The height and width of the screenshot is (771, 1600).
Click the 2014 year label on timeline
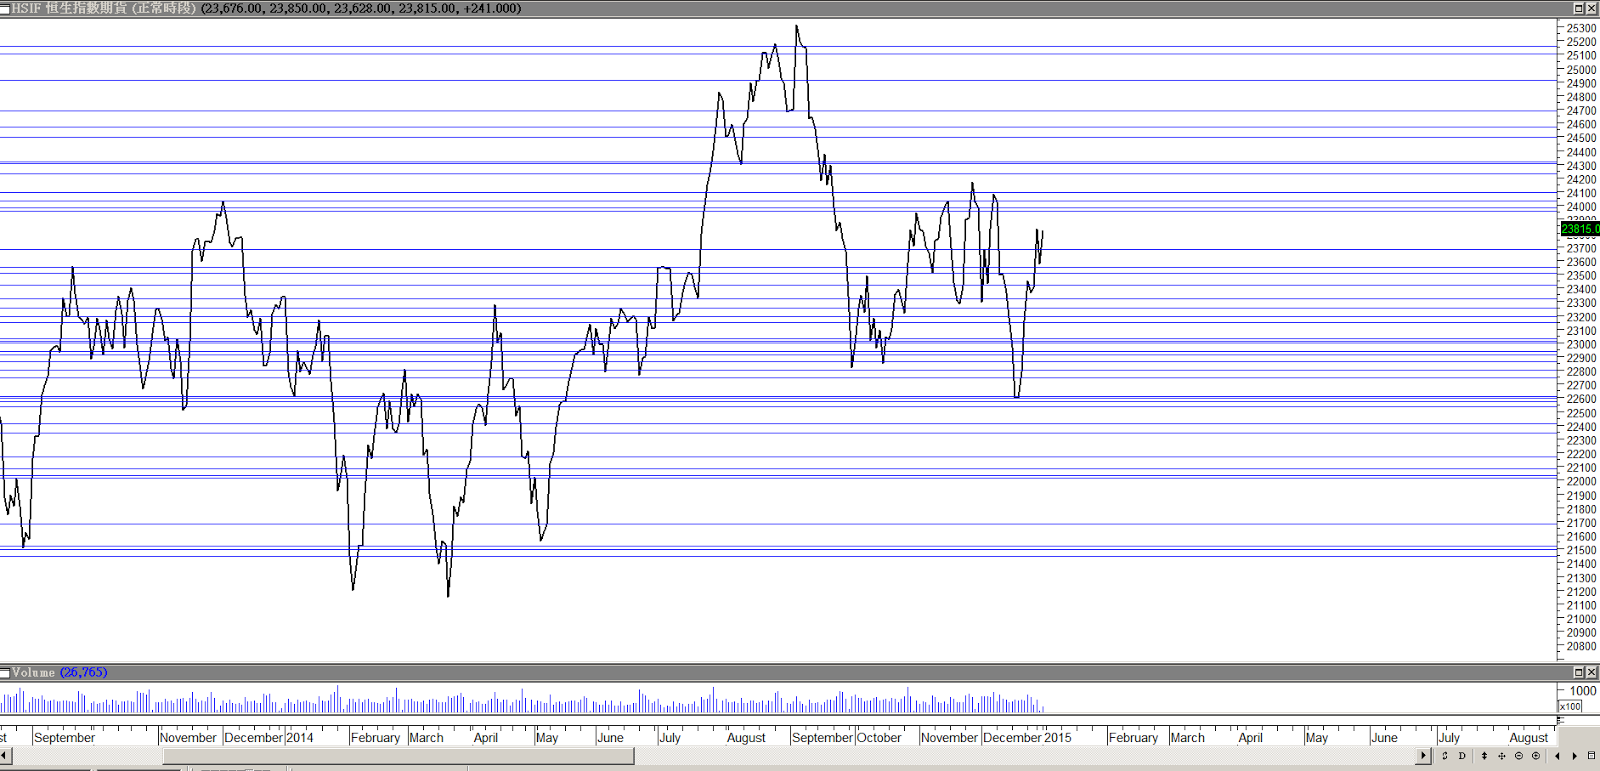point(300,738)
